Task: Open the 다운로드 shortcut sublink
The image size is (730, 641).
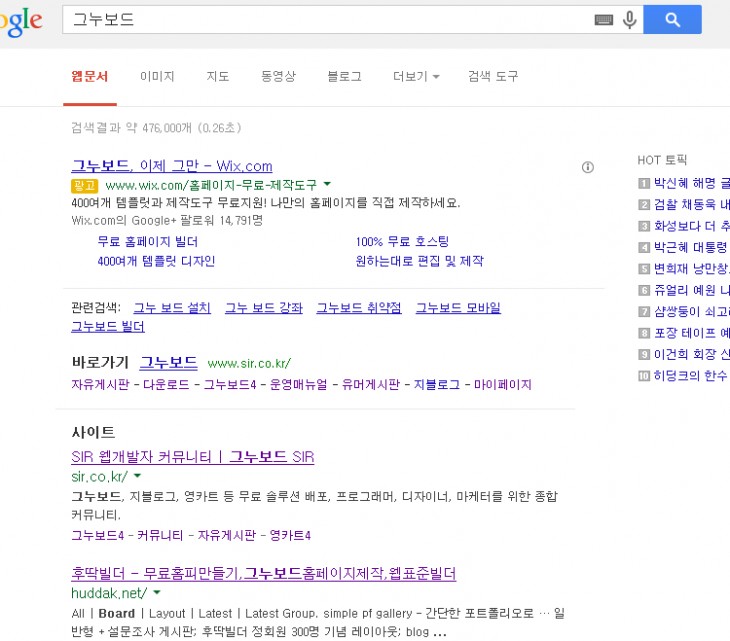Action: tap(166, 385)
